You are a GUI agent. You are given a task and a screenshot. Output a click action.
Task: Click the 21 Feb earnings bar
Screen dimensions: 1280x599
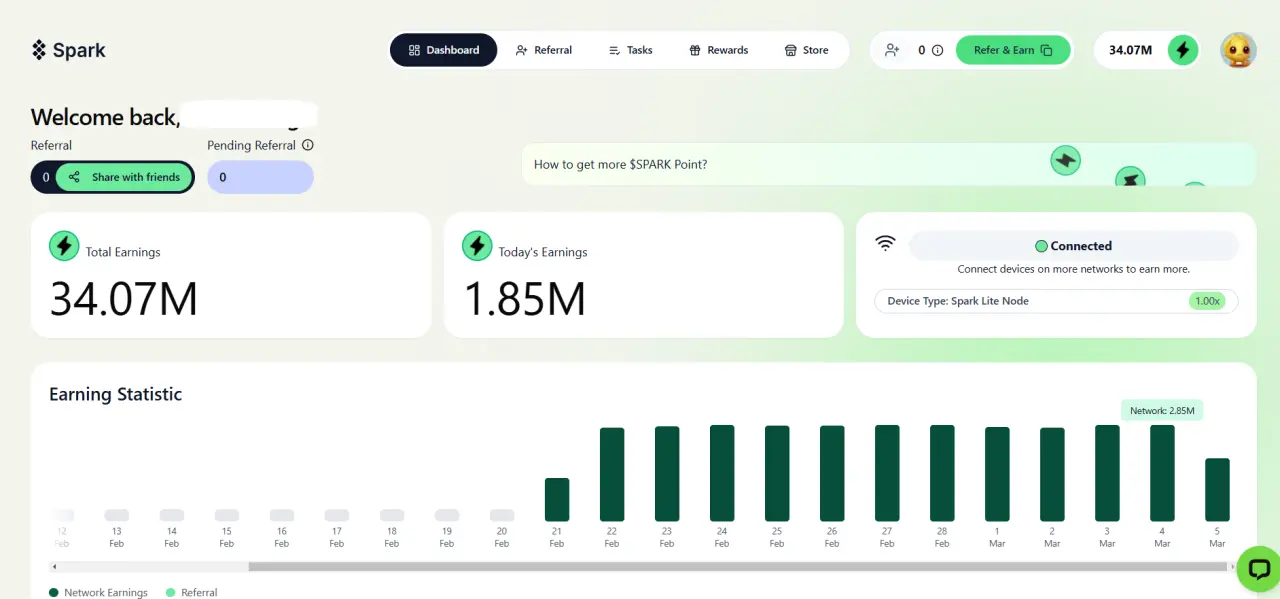(x=557, y=499)
